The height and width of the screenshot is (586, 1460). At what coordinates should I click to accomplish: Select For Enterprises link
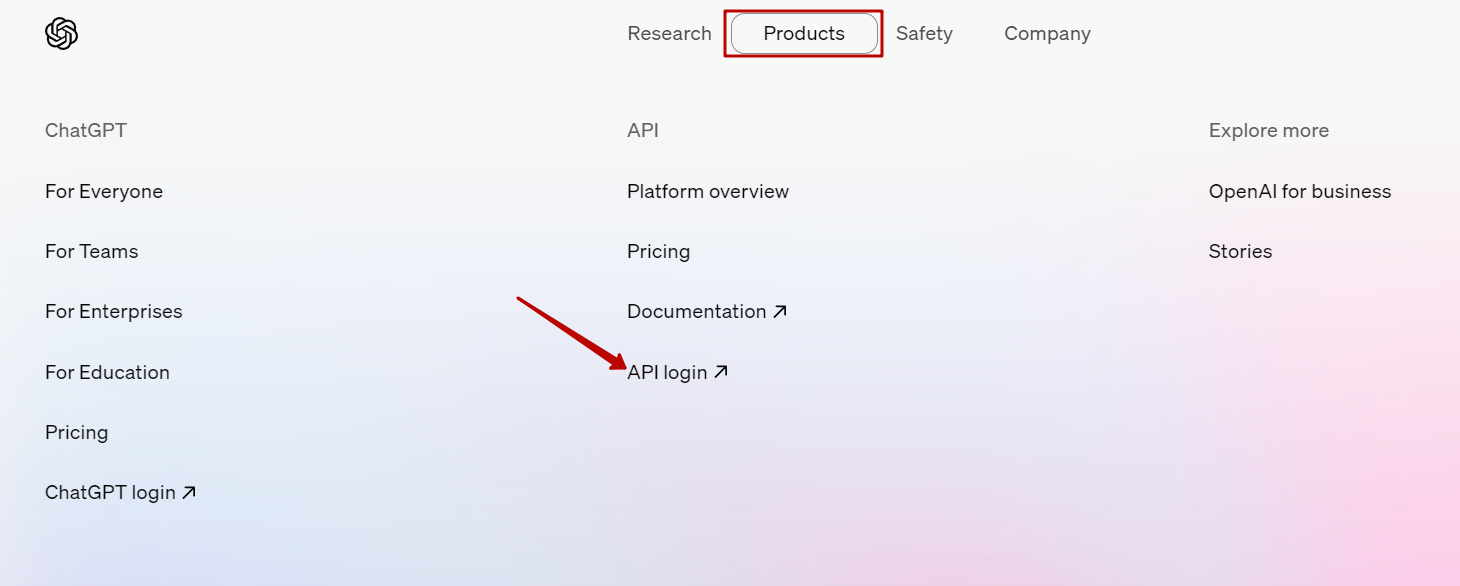point(114,311)
